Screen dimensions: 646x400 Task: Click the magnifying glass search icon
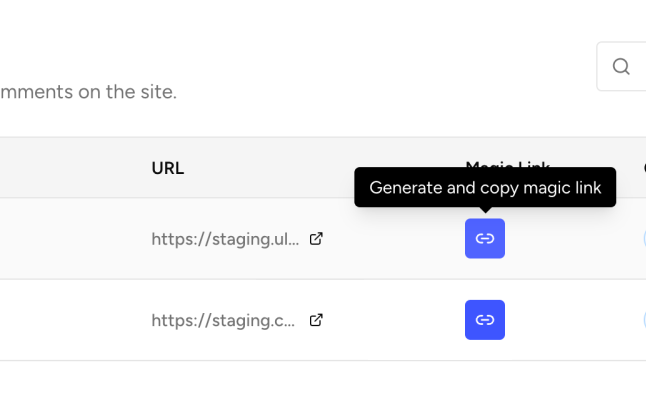click(x=621, y=67)
